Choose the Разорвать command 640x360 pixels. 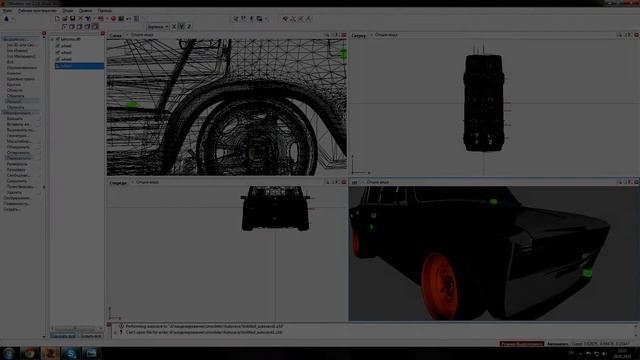pyautogui.click(x=16, y=169)
